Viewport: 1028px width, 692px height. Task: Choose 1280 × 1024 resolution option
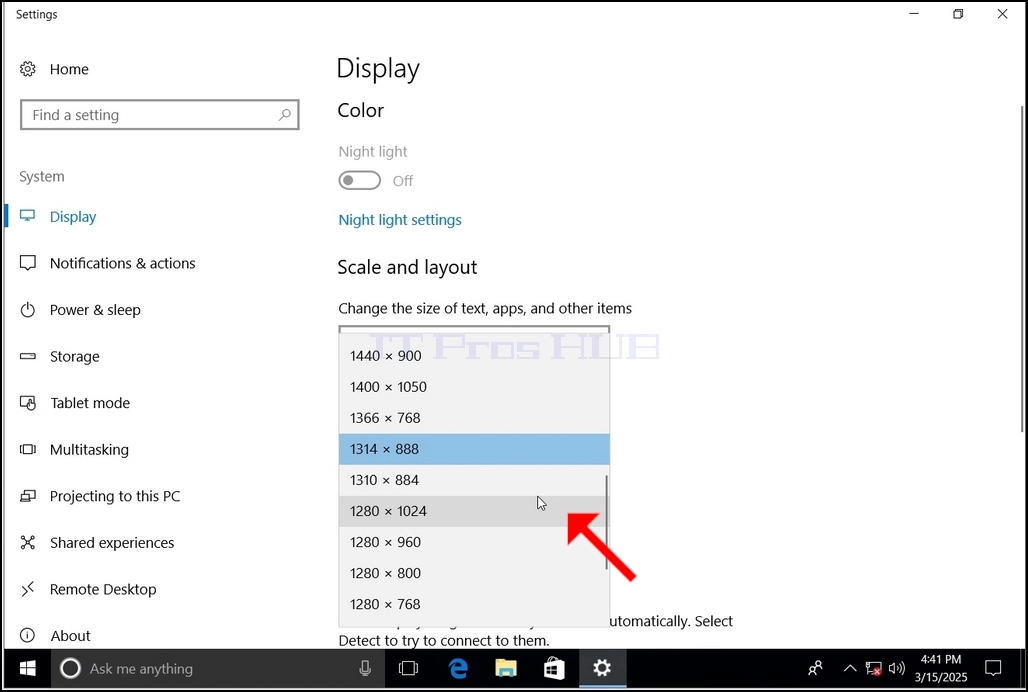(x=474, y=511)
